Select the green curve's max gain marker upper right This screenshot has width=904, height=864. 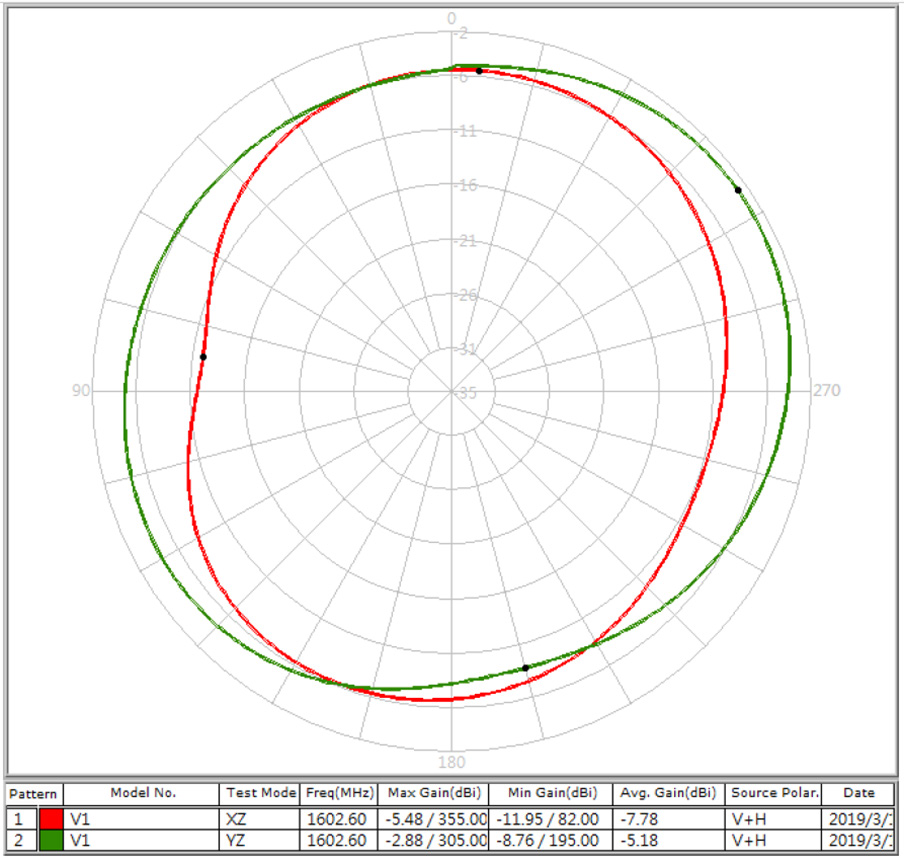[738, 189]
